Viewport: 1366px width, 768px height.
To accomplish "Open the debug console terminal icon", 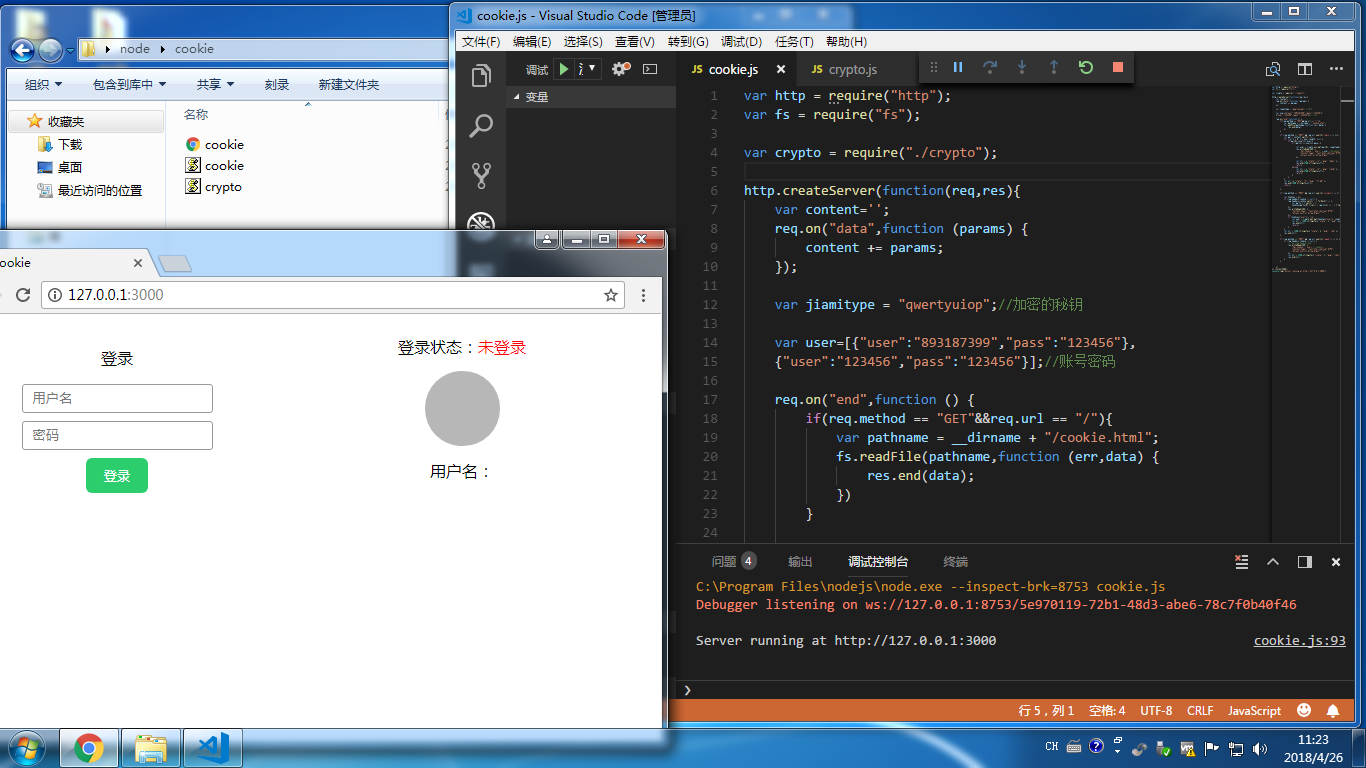I will click(650, 69).
